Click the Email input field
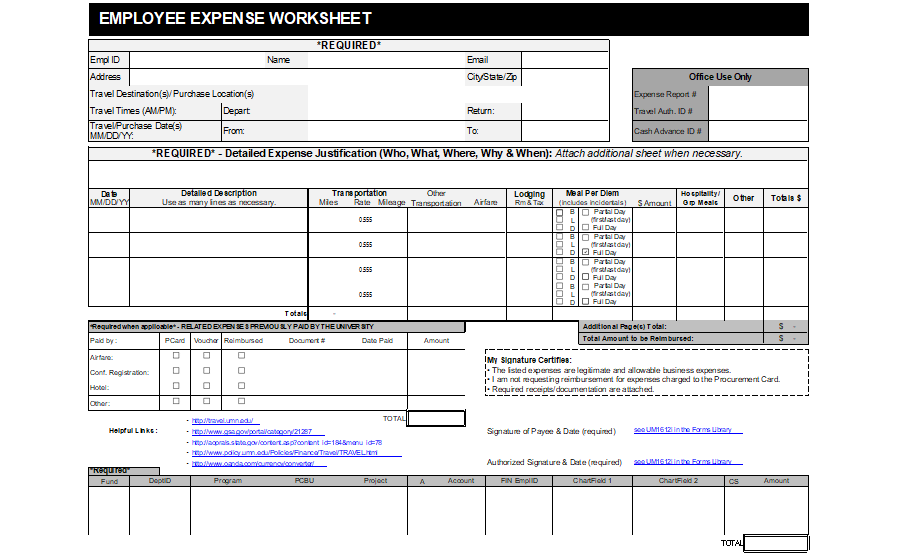The height and width of the screenshot is (559, 900). pos(565,60)
